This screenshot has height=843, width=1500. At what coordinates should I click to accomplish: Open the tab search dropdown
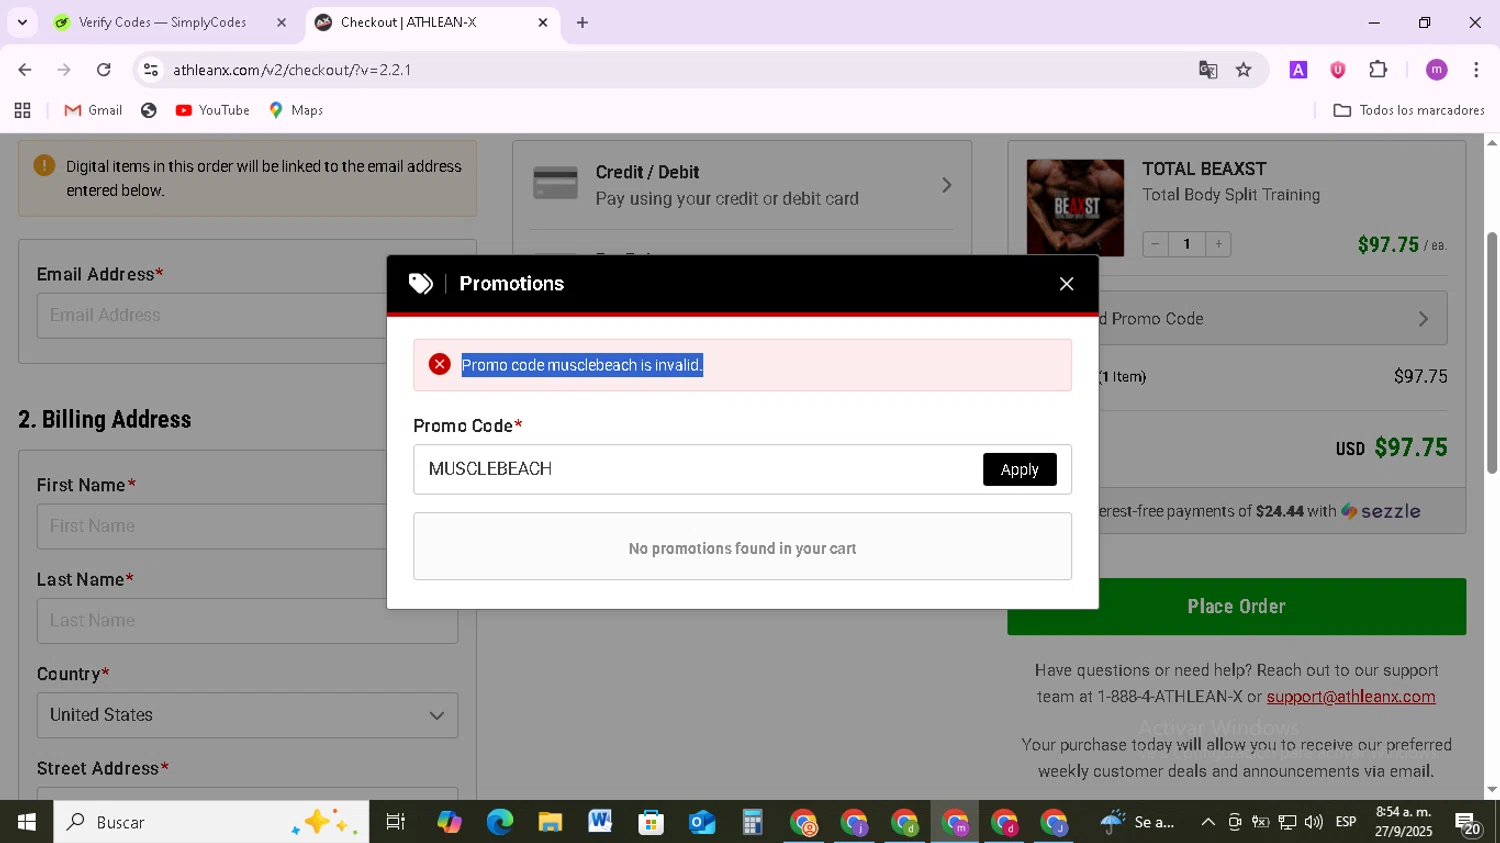(x=22, y=22)
